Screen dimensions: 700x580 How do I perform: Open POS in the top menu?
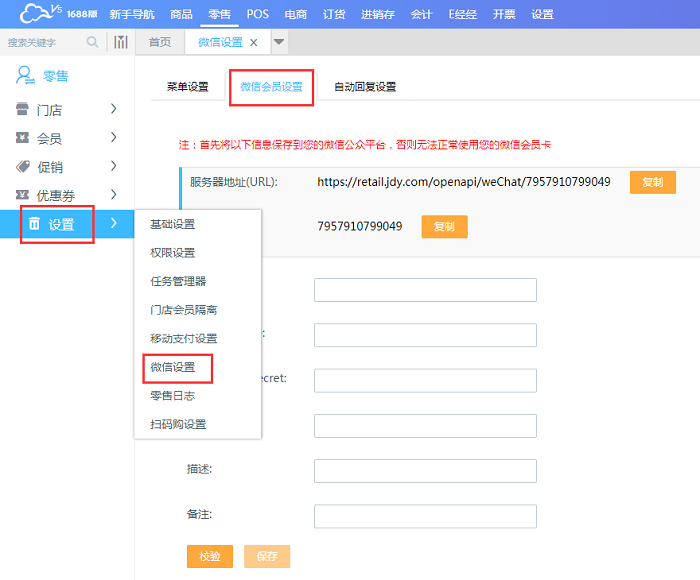click(x=258, y=14)
